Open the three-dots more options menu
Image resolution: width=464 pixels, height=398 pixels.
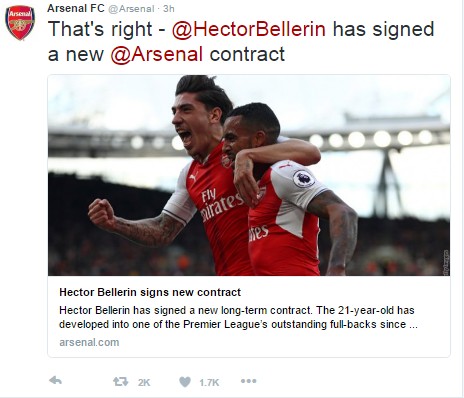click(249, 381)
